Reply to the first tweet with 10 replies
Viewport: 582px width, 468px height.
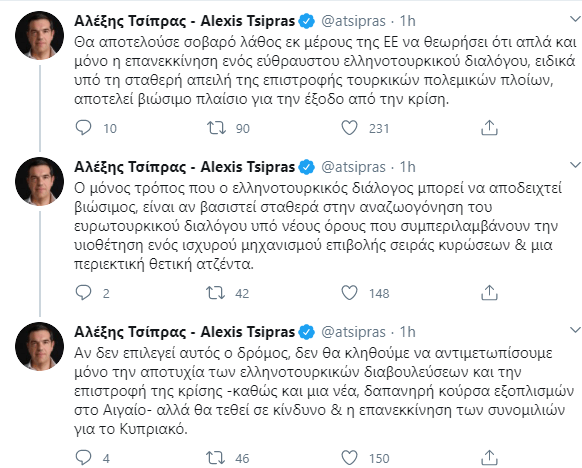(x=83, y=128)
